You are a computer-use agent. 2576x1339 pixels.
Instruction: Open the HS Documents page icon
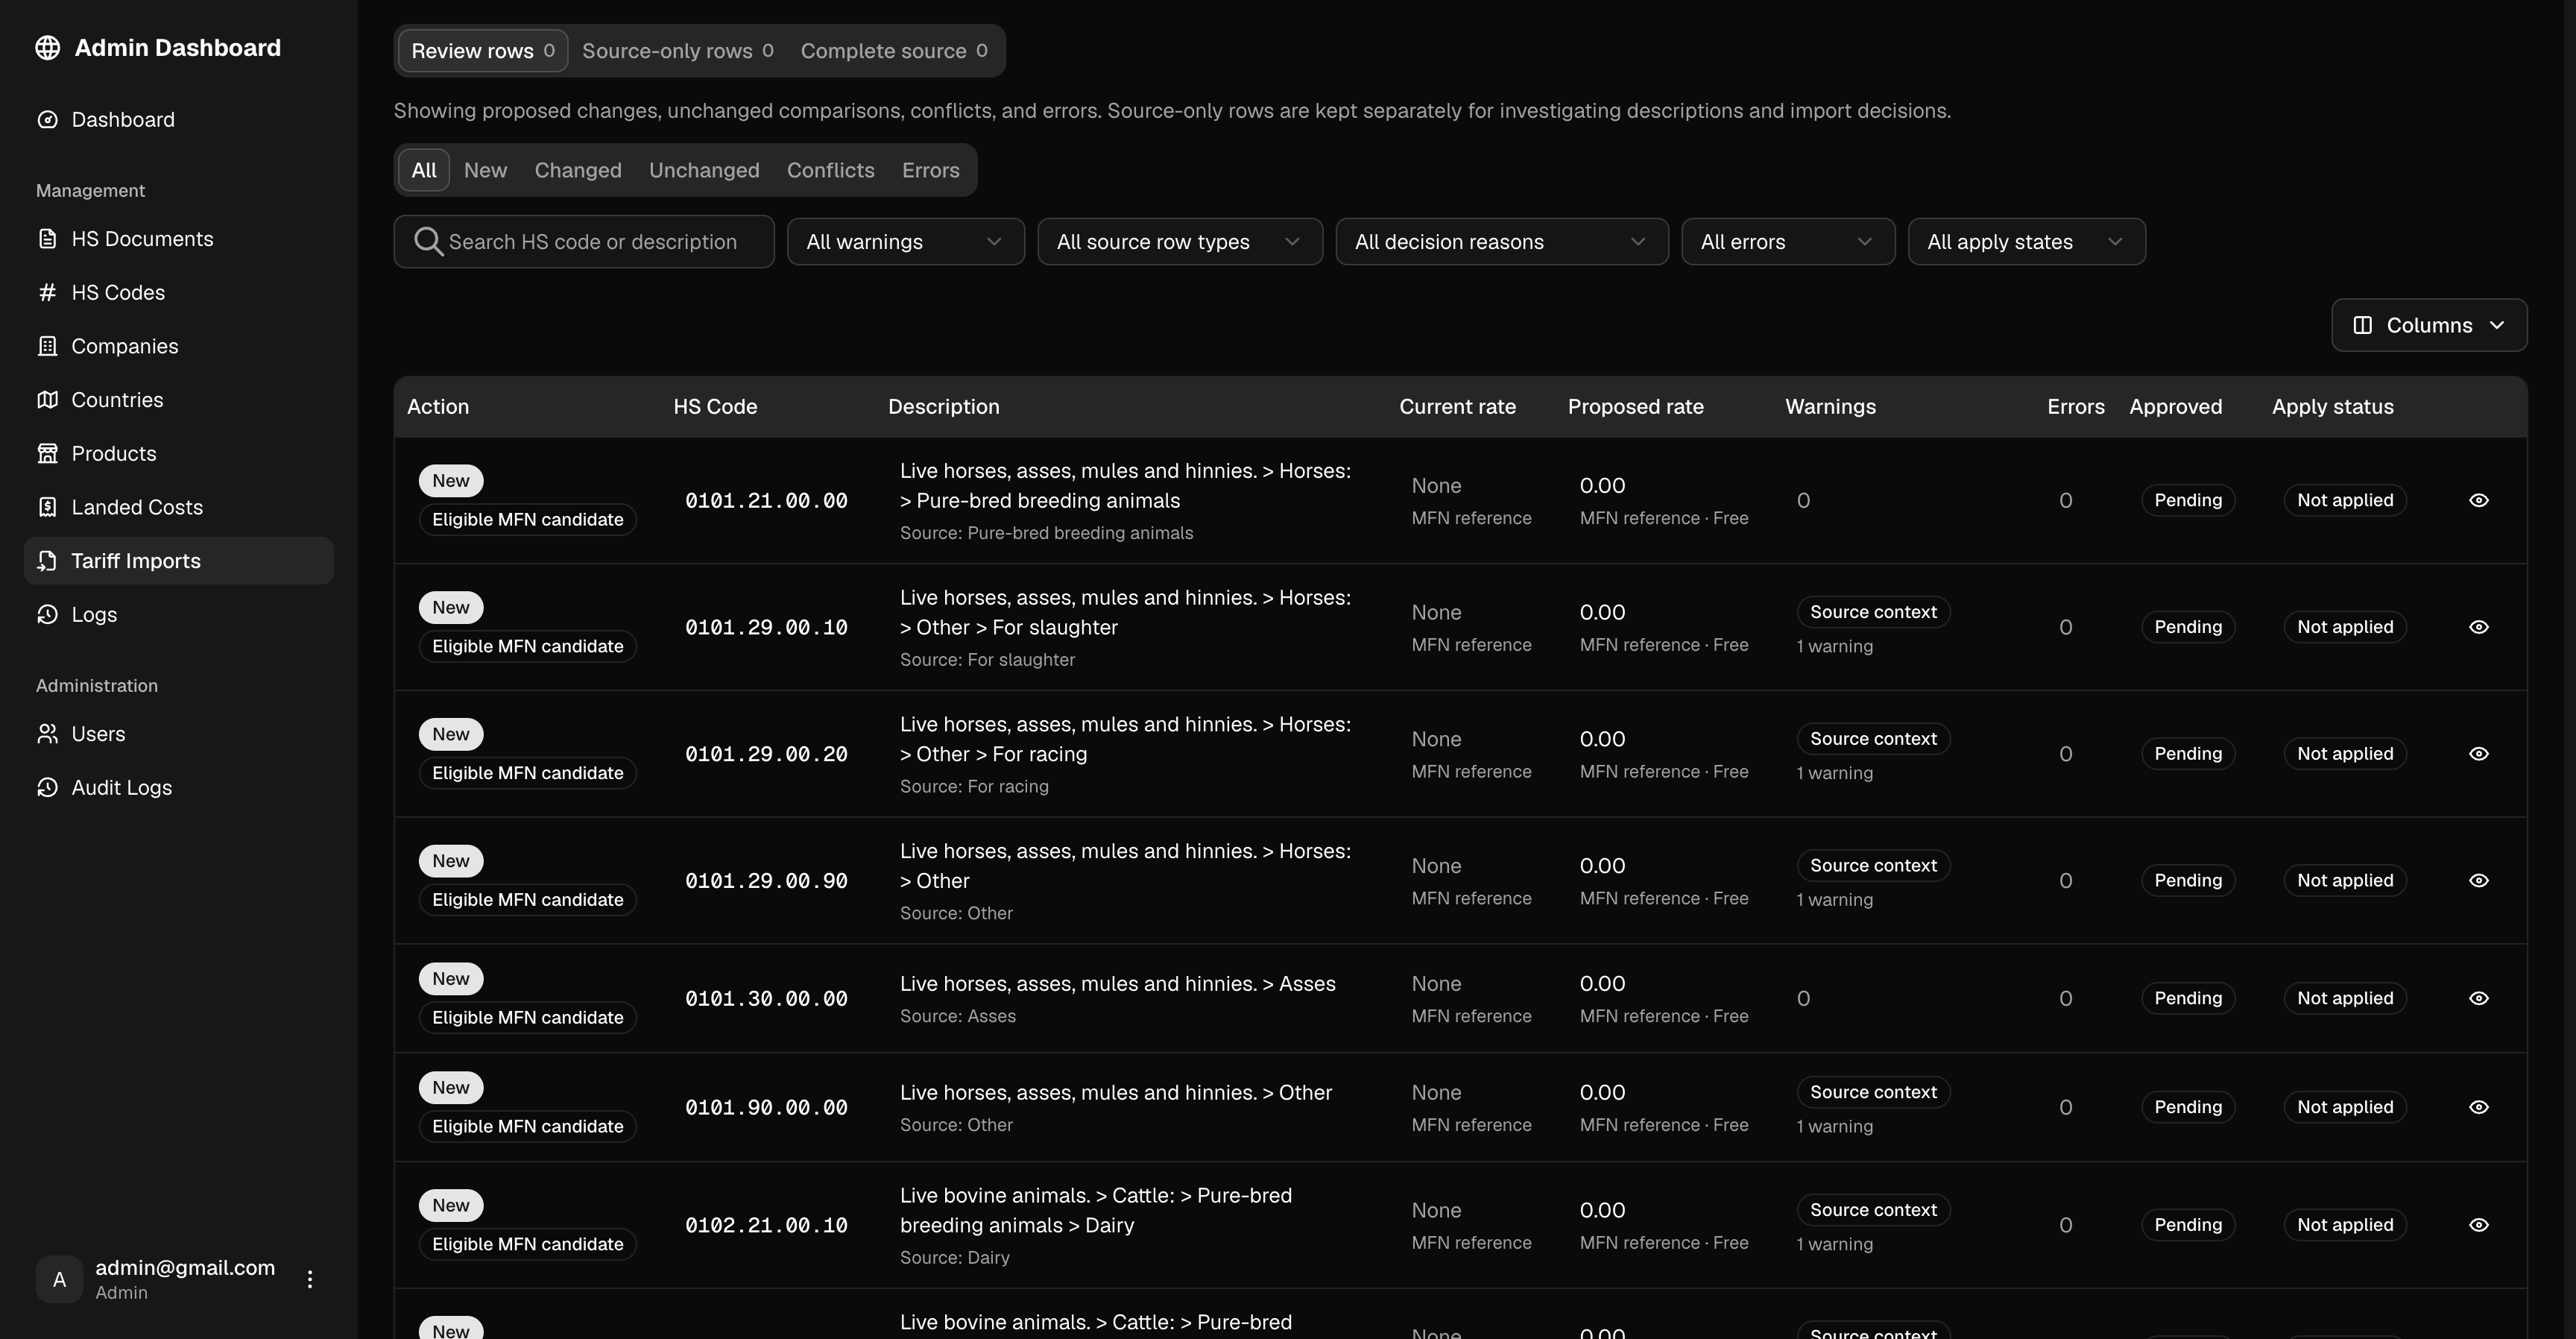click(47, 239)
